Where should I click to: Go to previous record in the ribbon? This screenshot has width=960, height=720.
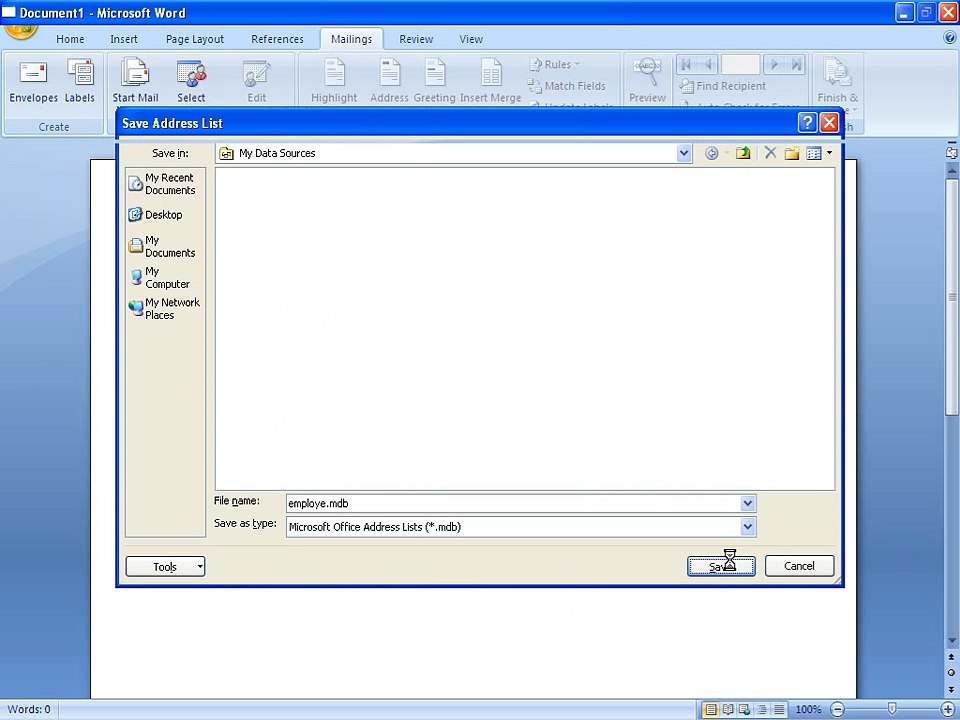(x=708, y=64)
